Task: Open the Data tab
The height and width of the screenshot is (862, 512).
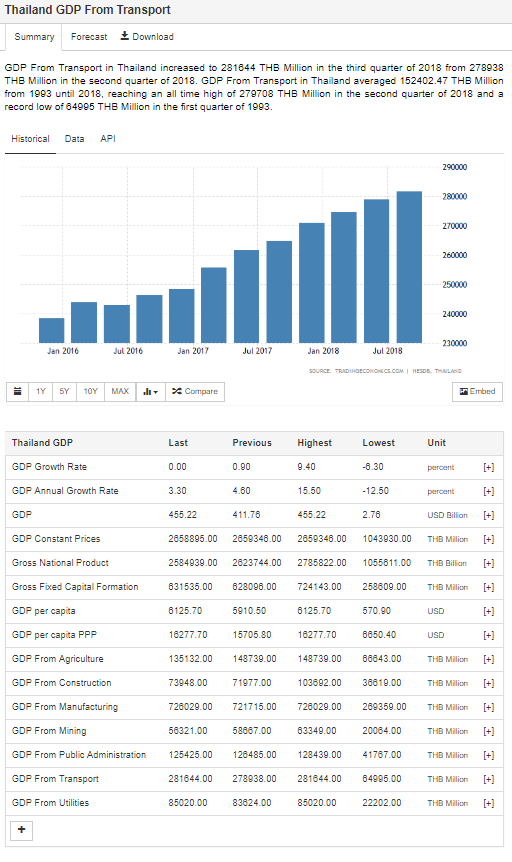Action: click(74, 139)
